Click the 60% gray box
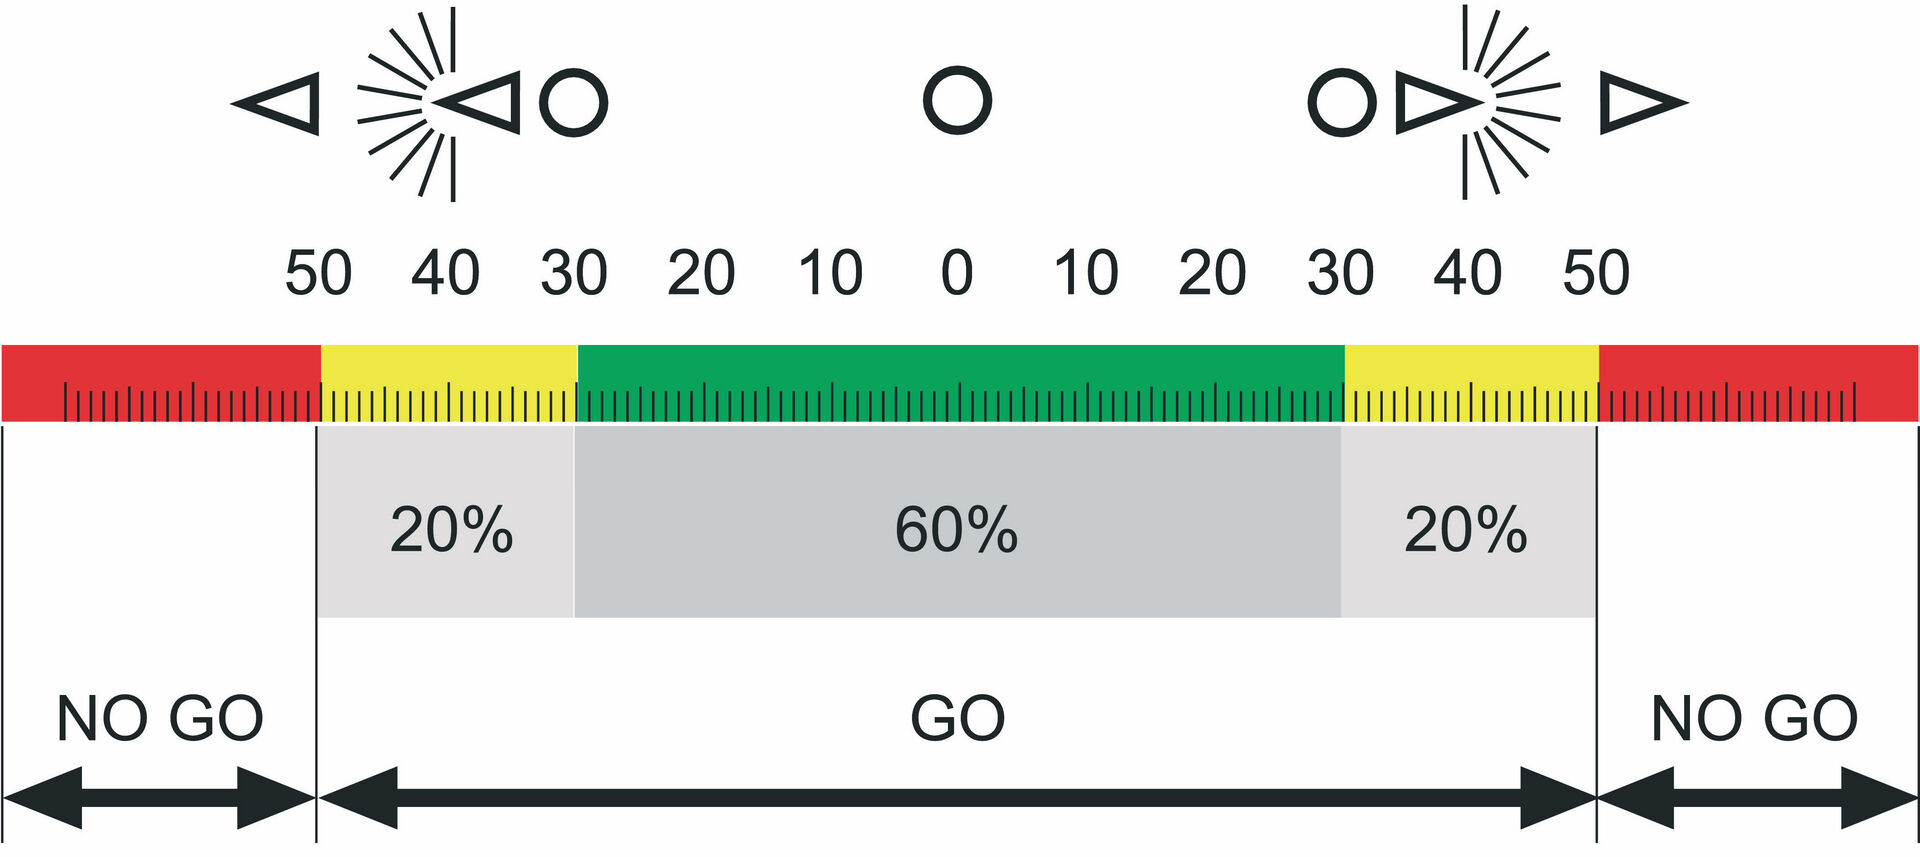 point(958,522)
